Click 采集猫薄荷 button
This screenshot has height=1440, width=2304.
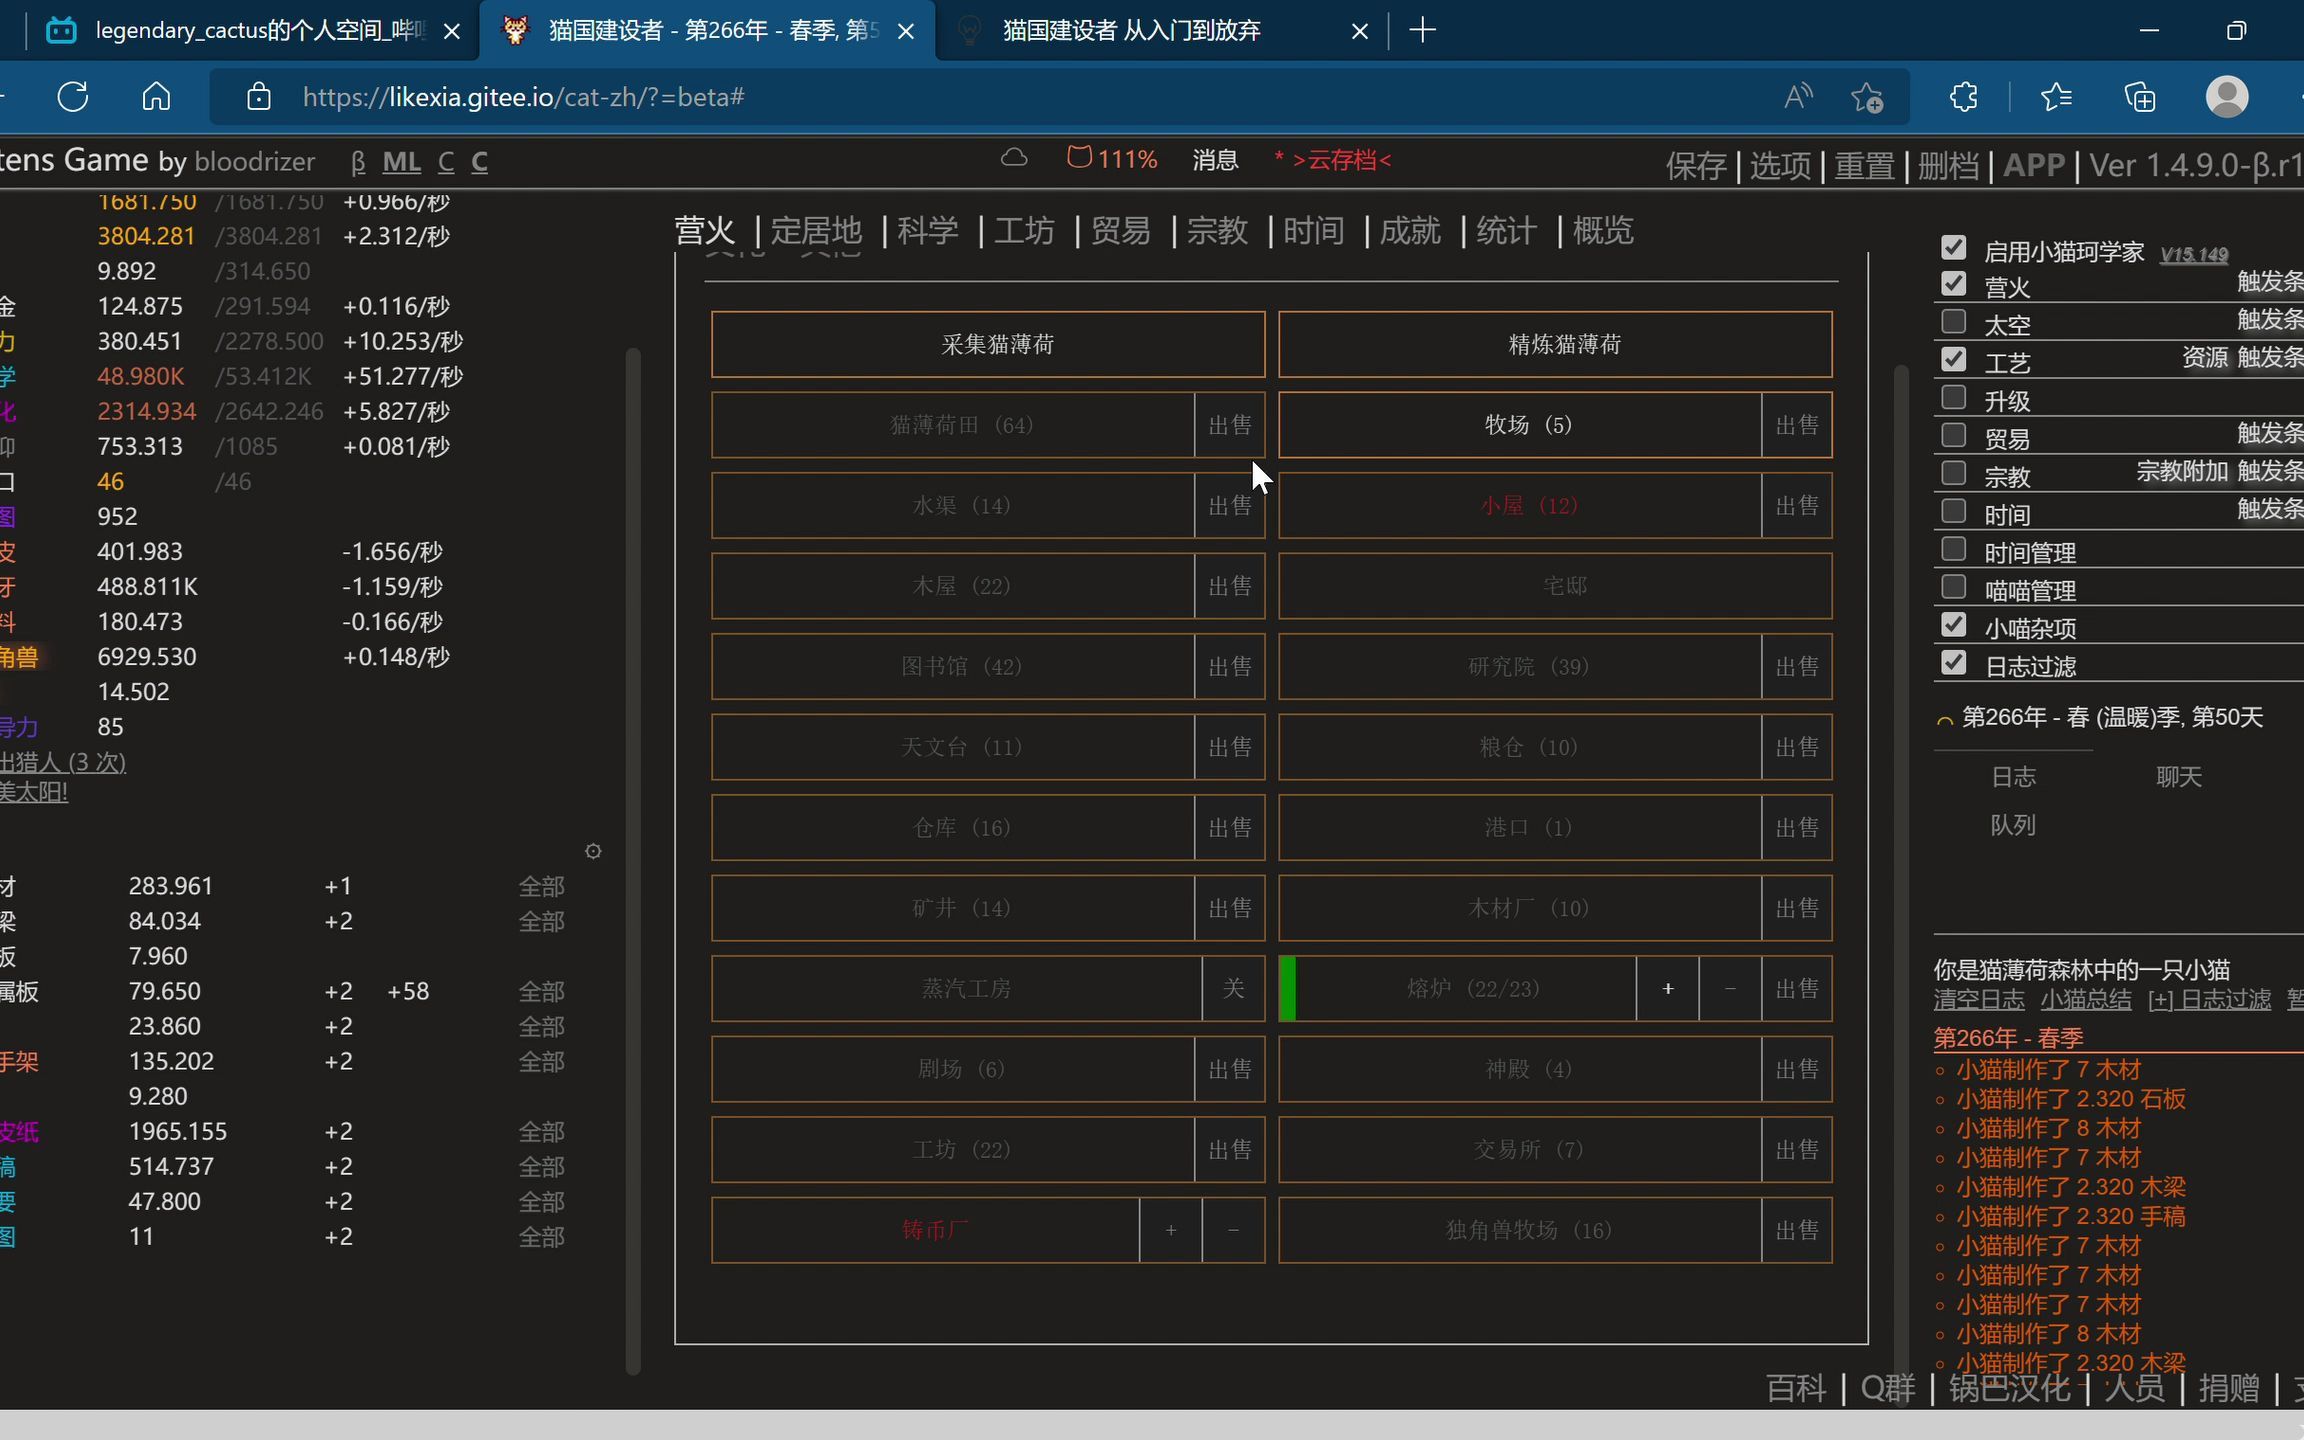(x=988, y=344)
